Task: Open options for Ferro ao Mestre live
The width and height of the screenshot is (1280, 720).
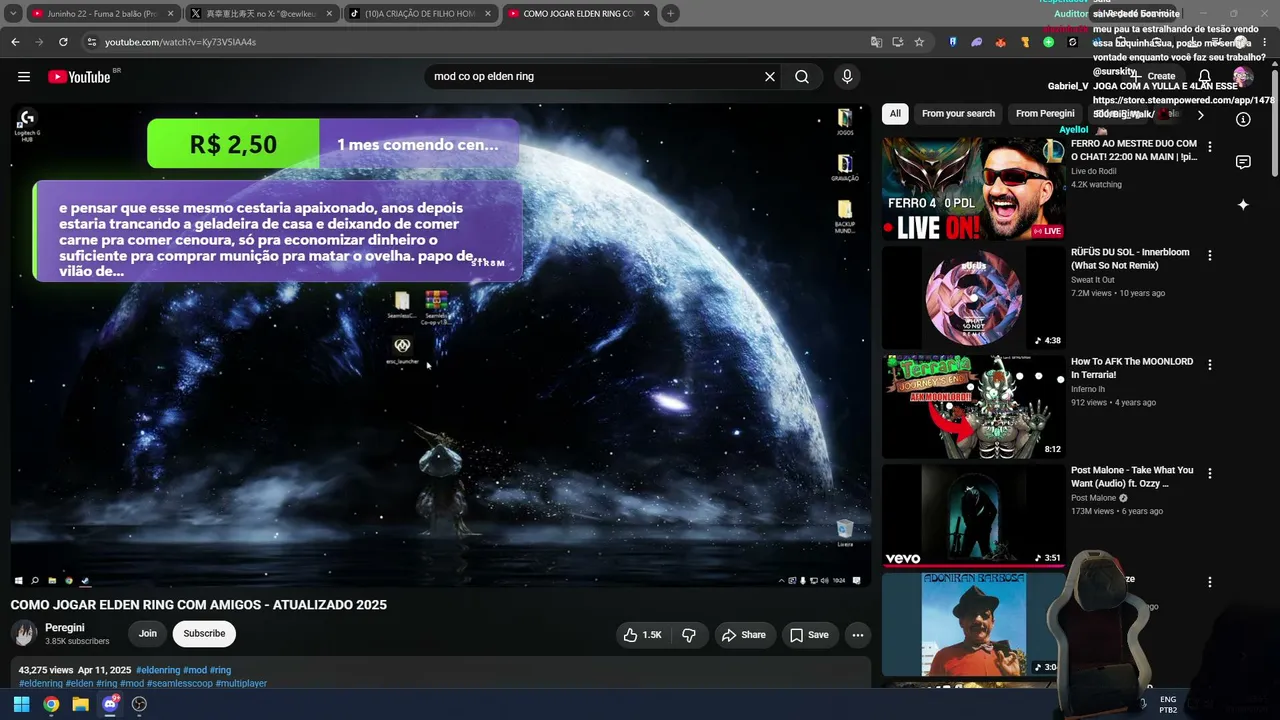Action: click(x=1209, y=147)
